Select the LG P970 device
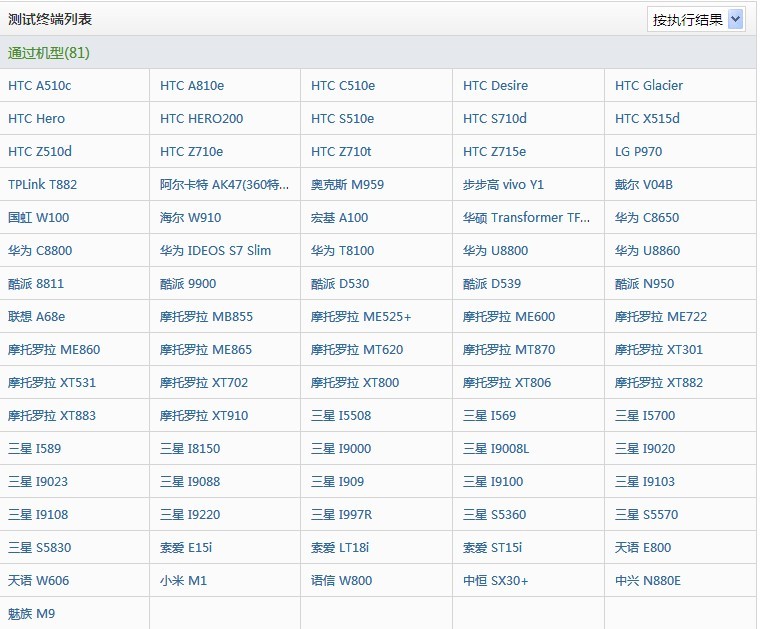The width and height of the screenshot is (760, 629). click(638, 152)
